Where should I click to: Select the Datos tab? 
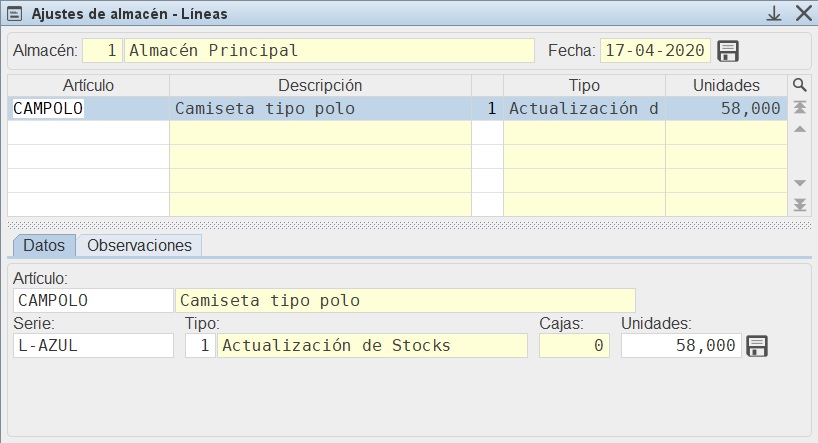[x=44, y=245]
